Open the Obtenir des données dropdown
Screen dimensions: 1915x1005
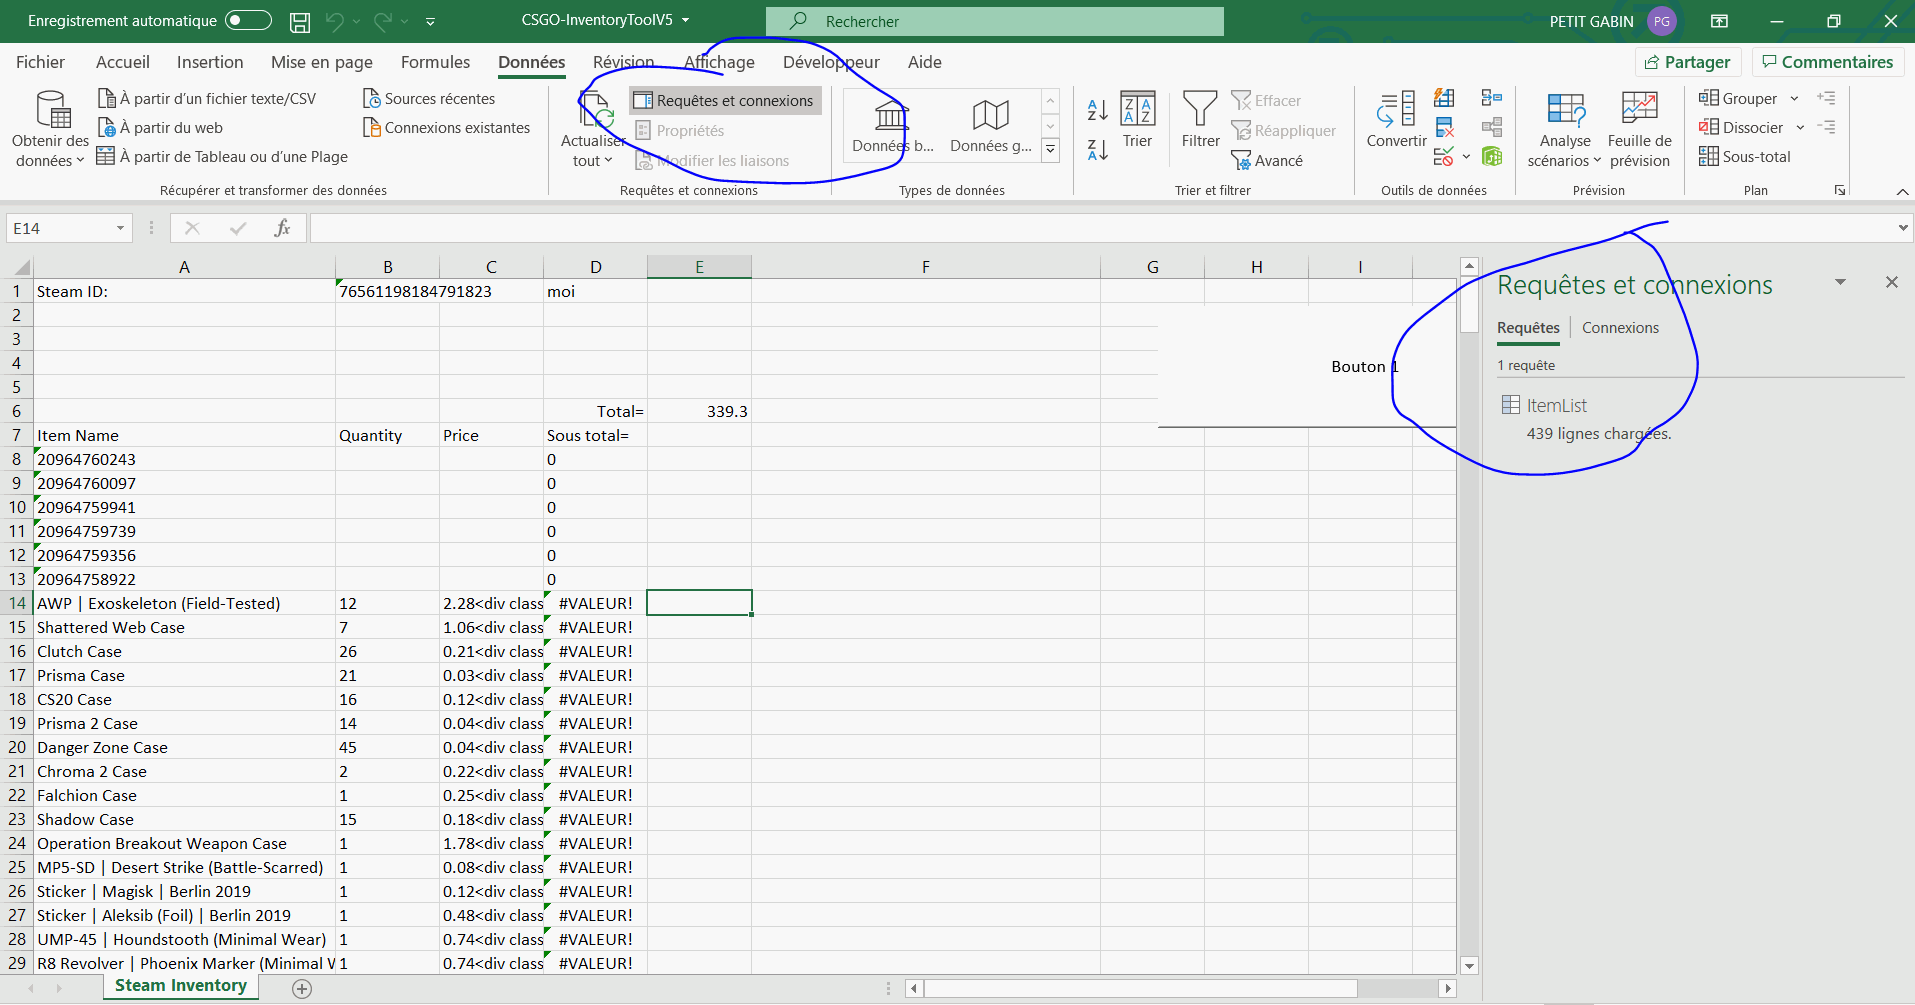point(50,130)
